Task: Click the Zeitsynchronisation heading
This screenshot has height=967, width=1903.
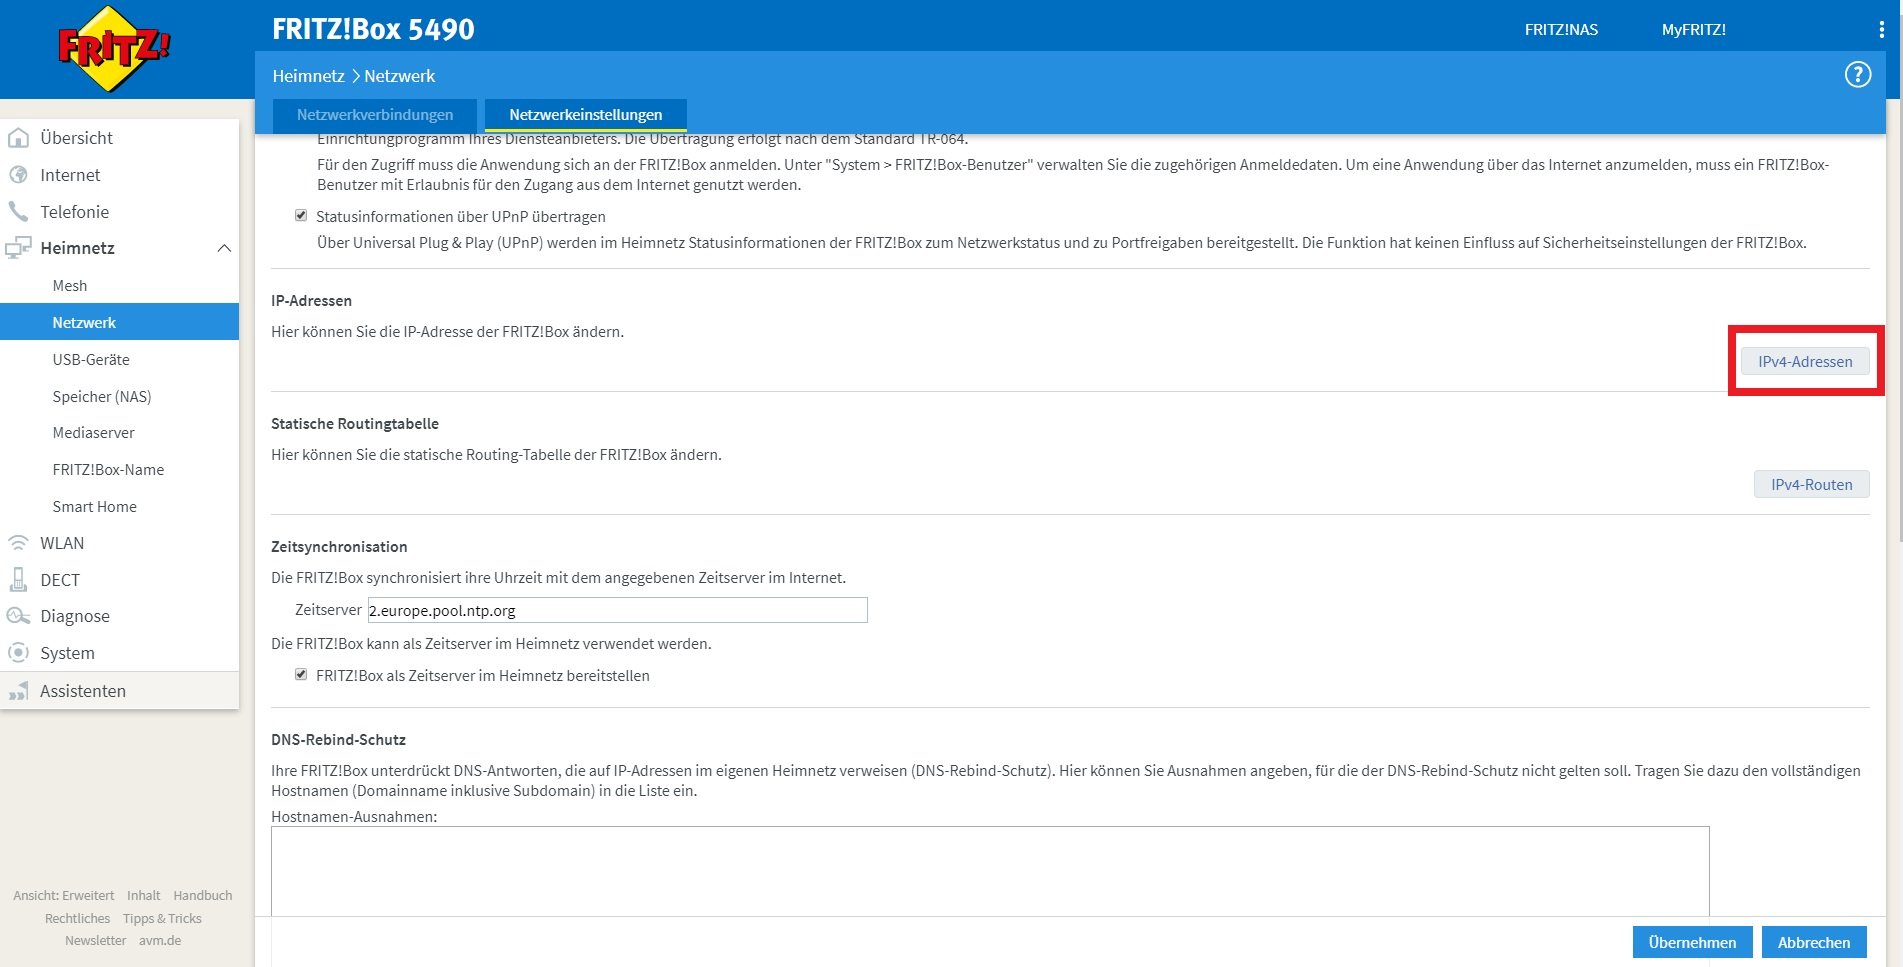Action: click(339, 546)
